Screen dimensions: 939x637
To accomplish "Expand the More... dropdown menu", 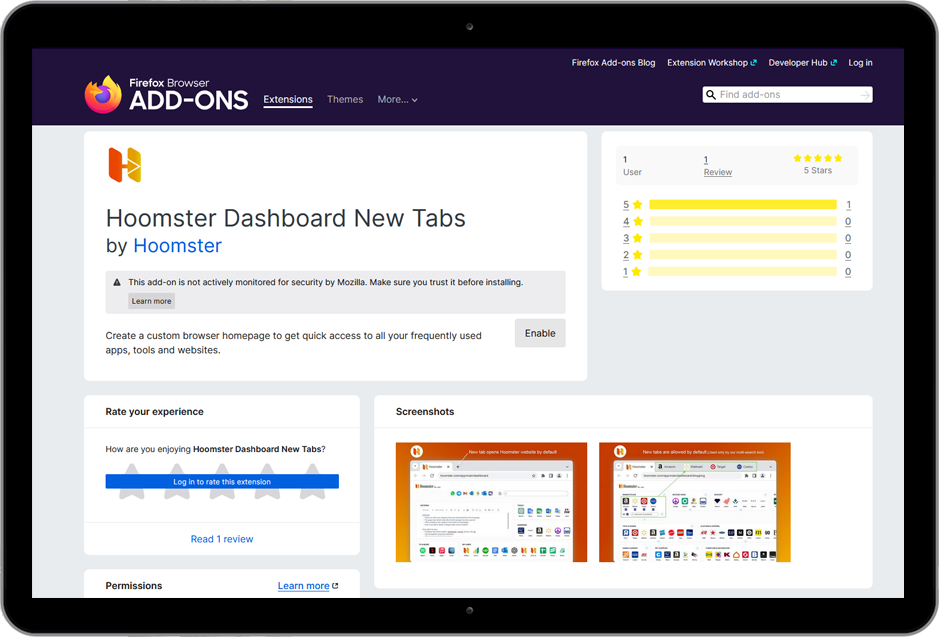I will (x=397, y=99).
